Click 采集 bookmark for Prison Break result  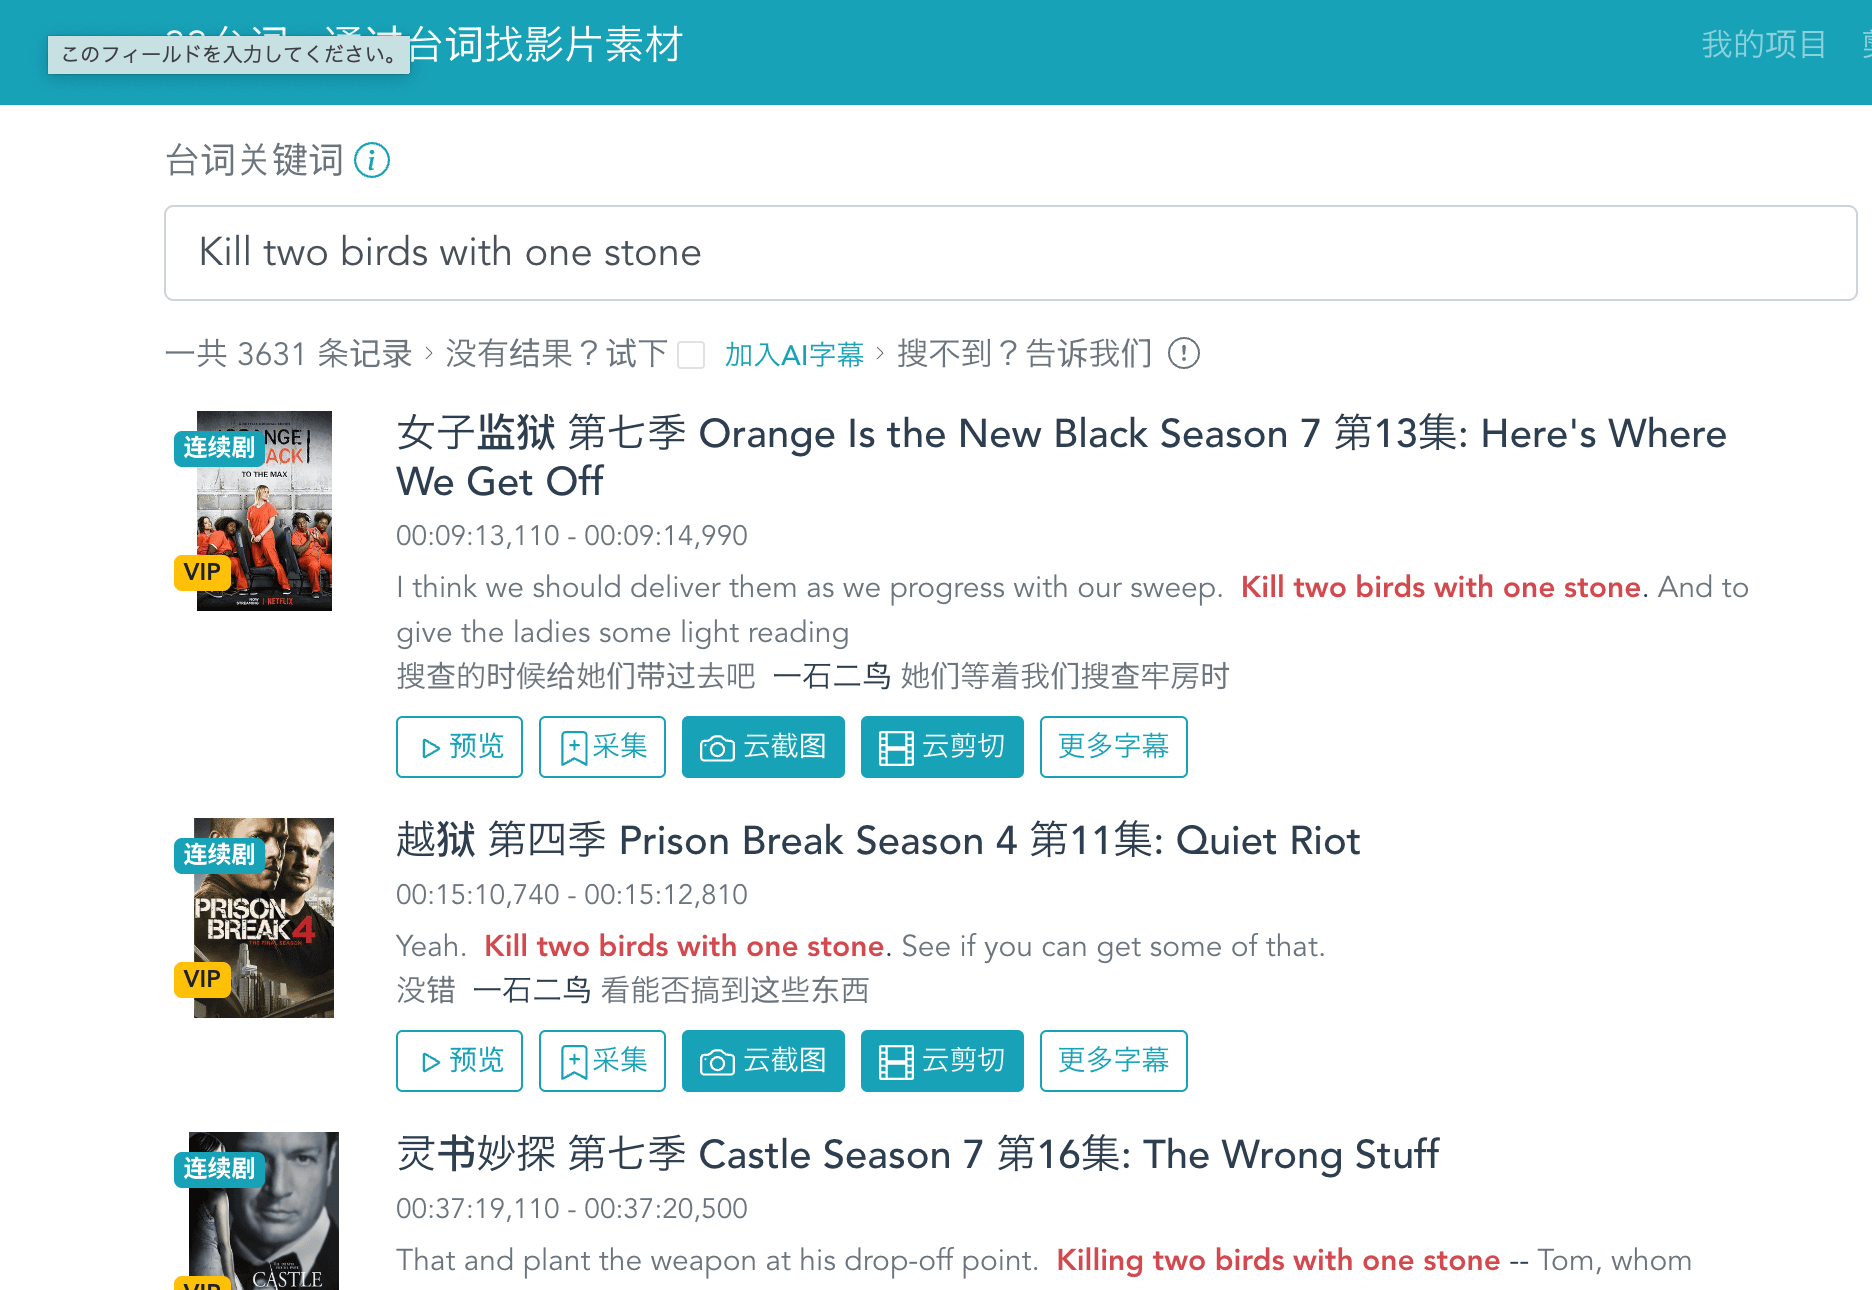tap(602, 1061)
